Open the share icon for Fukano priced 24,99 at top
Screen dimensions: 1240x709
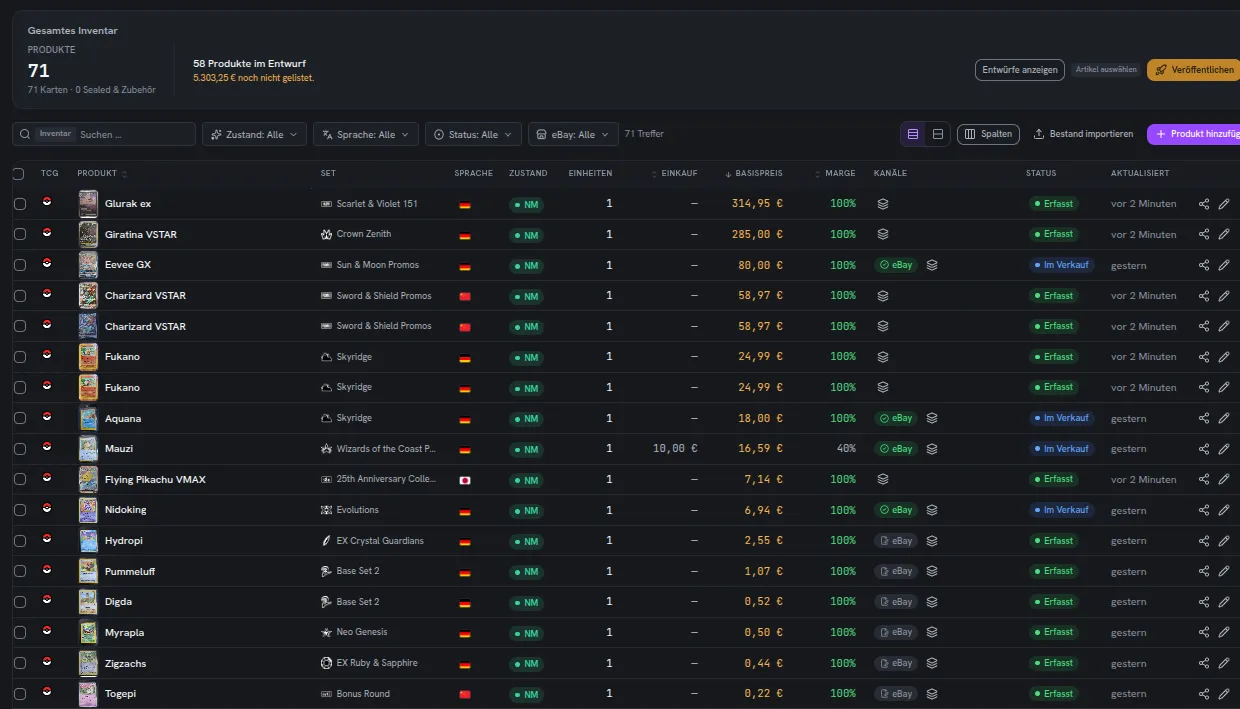[1203, 357]
